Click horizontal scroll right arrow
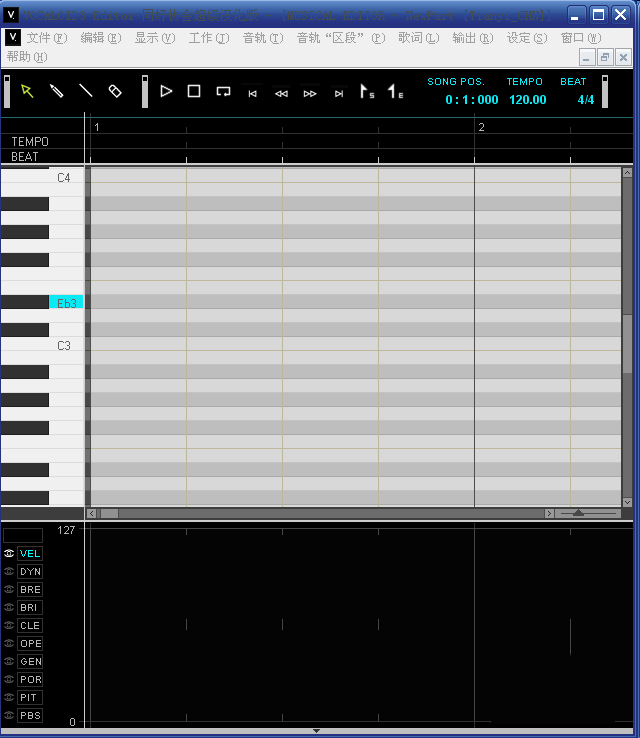Viewport: 640px width, 738px height. pos(549,513)
